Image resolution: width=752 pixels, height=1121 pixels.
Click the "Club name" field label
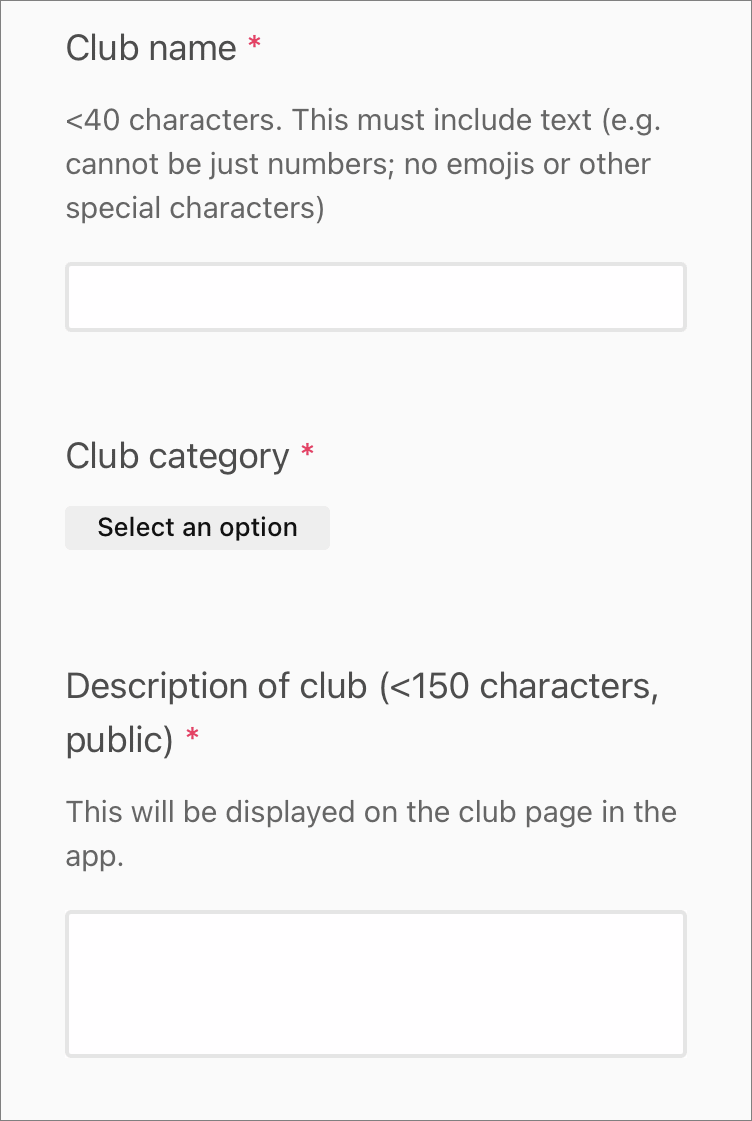pyautogui.click(x=151, y=48)
